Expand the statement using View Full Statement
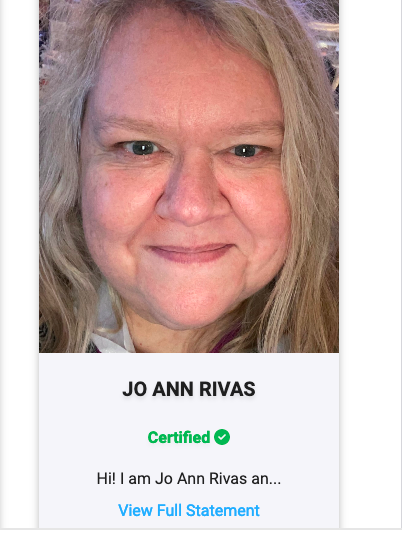The height and width of the screenshot is (533, 402). coord(189,510)
